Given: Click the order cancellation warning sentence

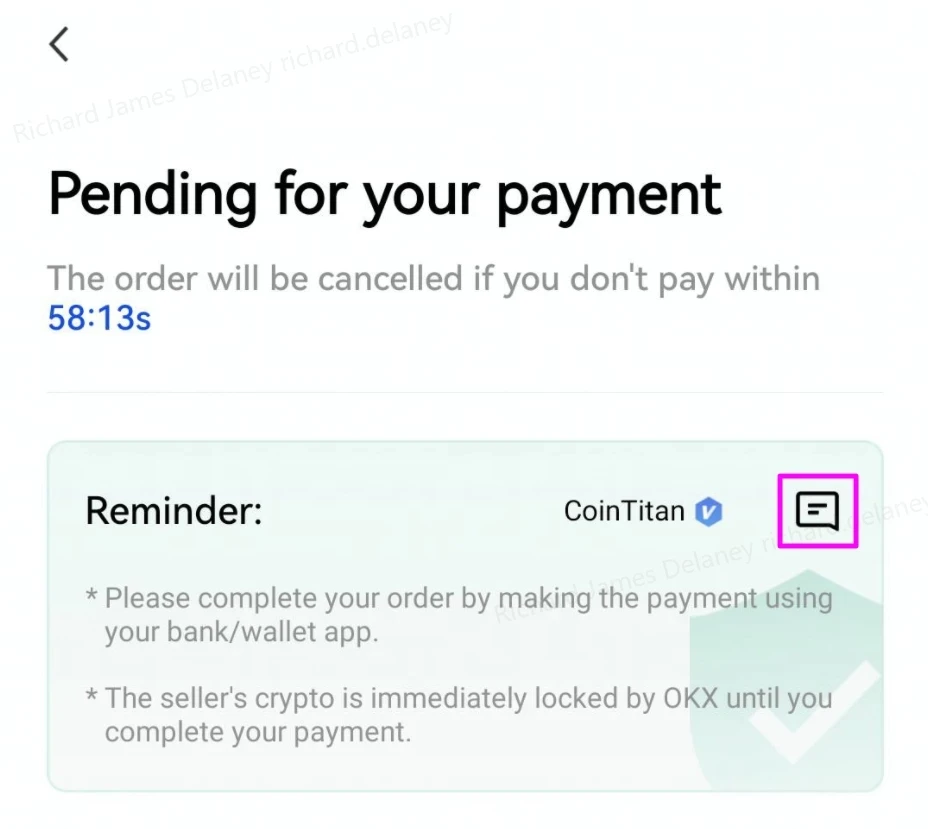Looking at the screenshot, I should (x=432, y=279).
